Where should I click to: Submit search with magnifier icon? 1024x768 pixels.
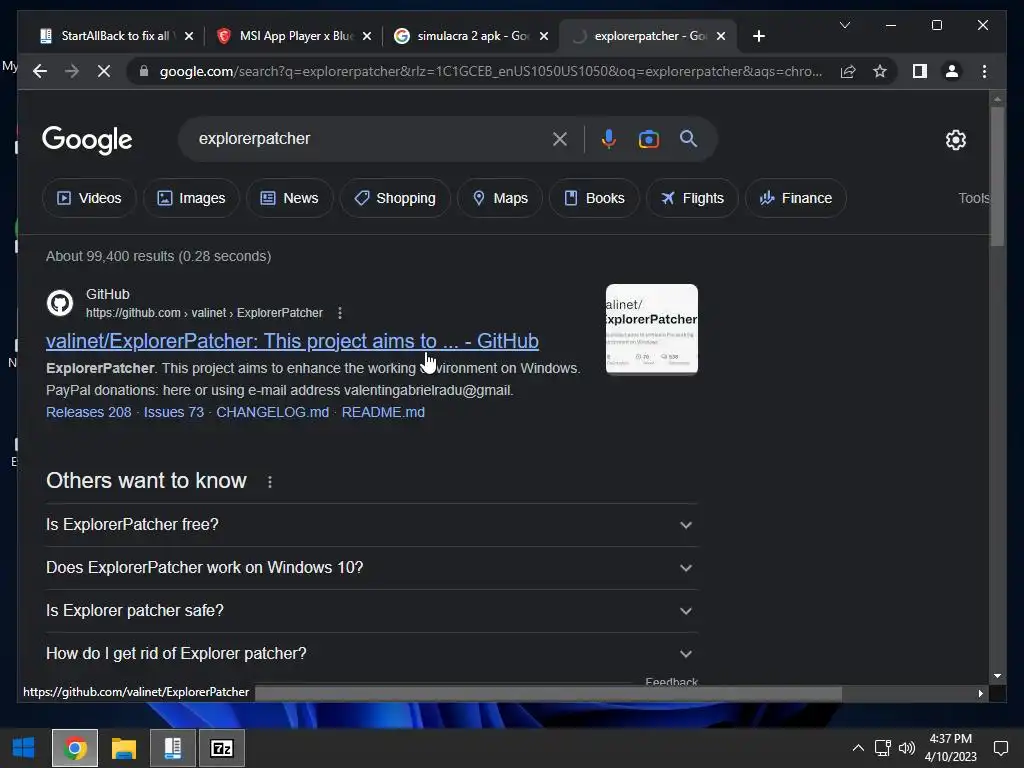click(688, 138)
